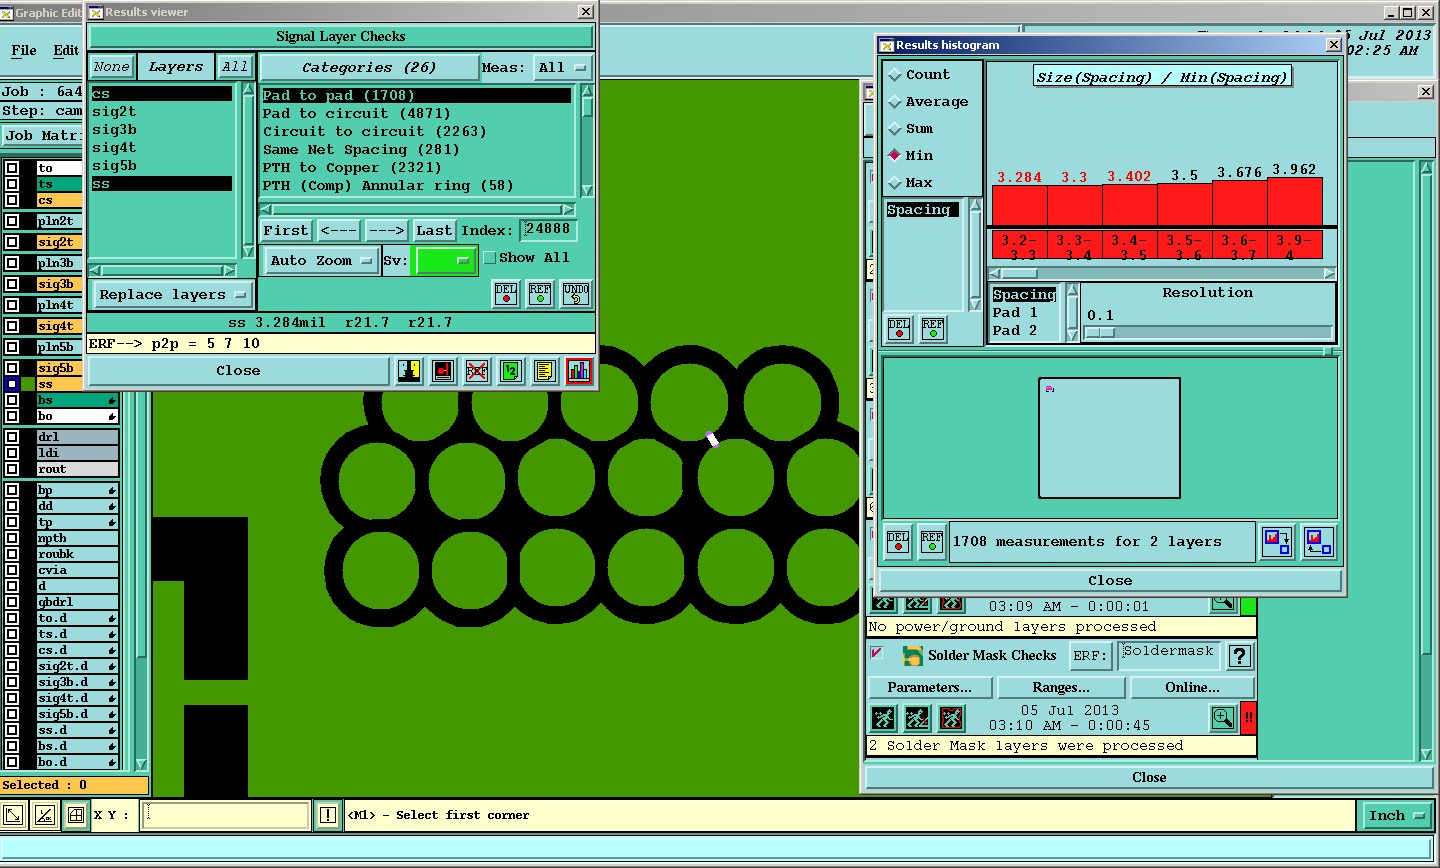The height and width of the screenshot is (868, 1440).
Task: Click the Online... button
Action: coord(1192,688)
